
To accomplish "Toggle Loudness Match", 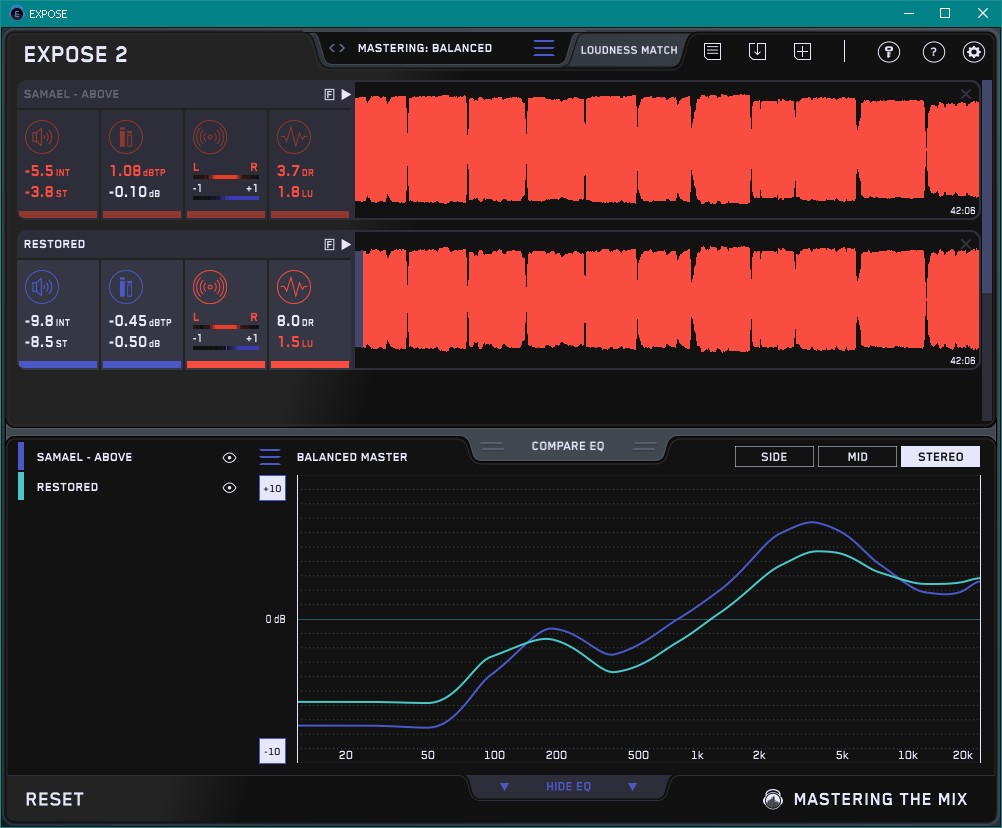I will (x=628, y=49).
